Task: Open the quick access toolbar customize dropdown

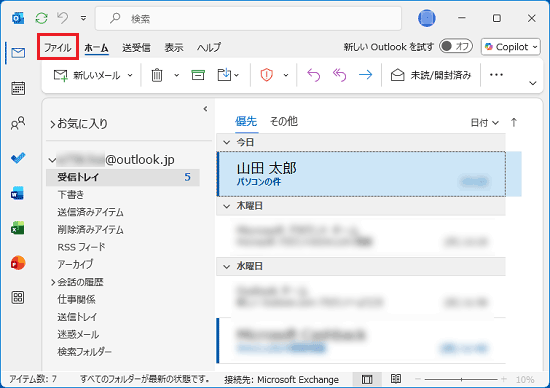Action: coord(83,18)
